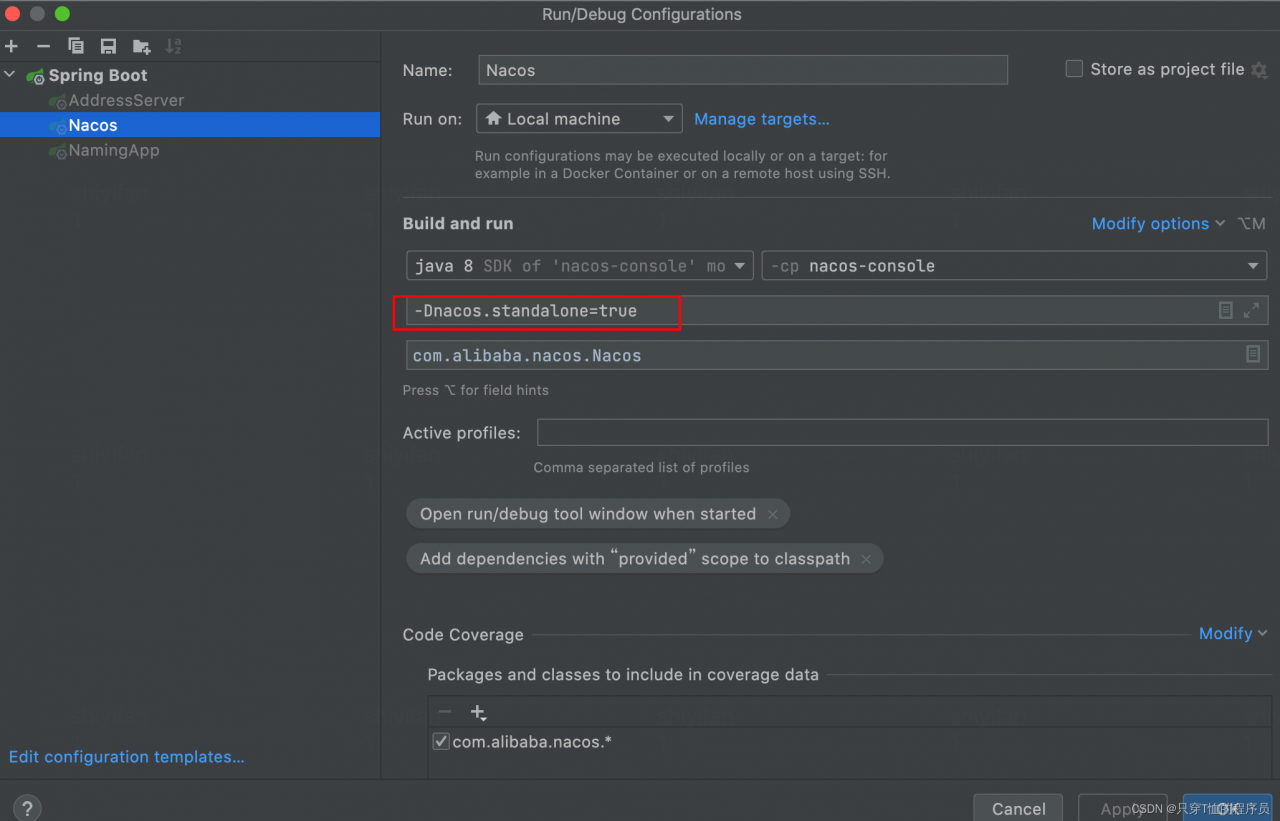The width and height of the screenshot is (1280, 821).
Task: Collapse the Spring Boot tree node
Action: tap(10, 75)
